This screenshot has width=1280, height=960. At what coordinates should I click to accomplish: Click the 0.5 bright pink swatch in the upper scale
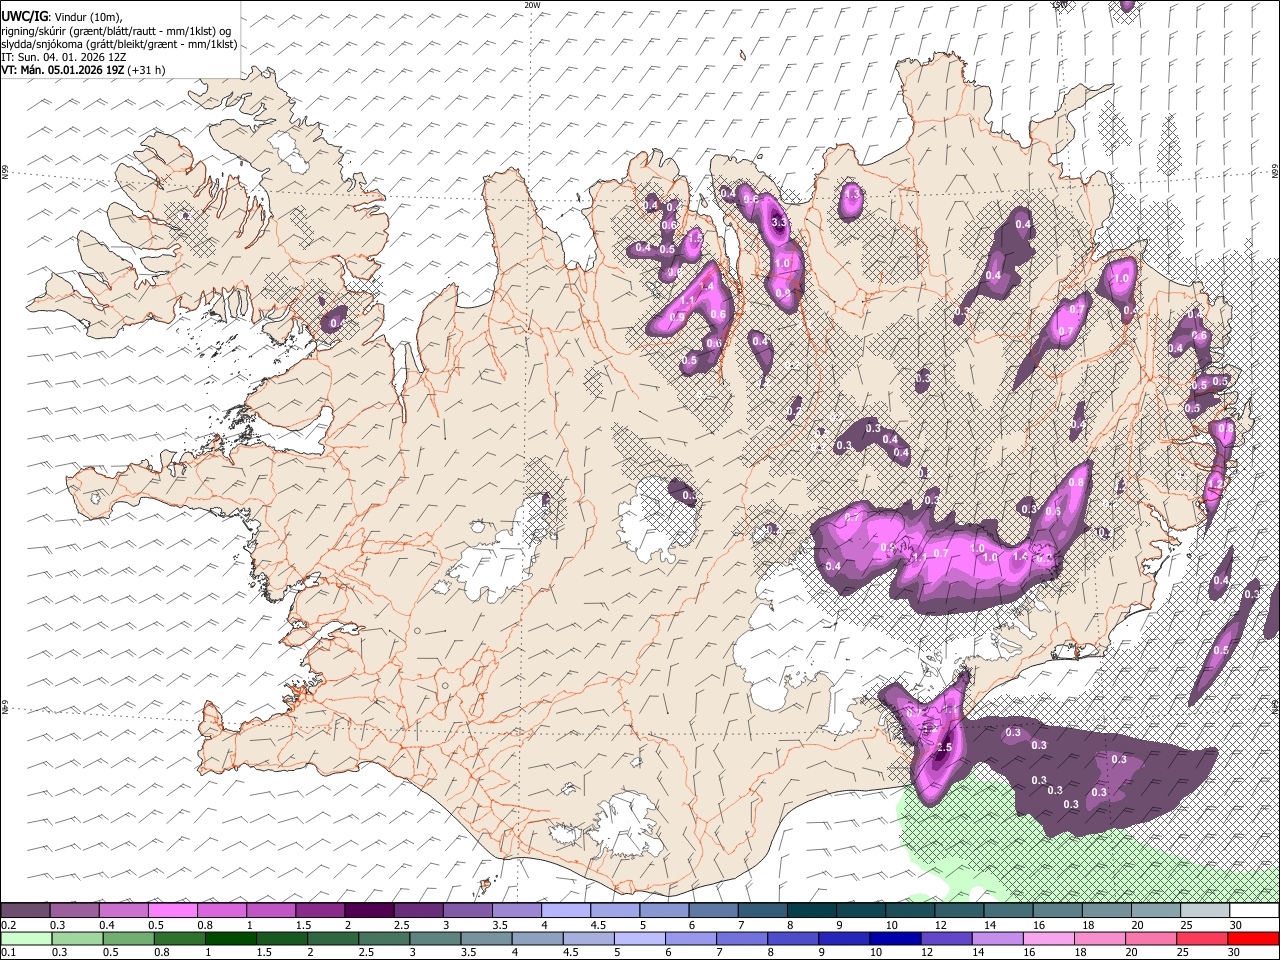[173, 911]
